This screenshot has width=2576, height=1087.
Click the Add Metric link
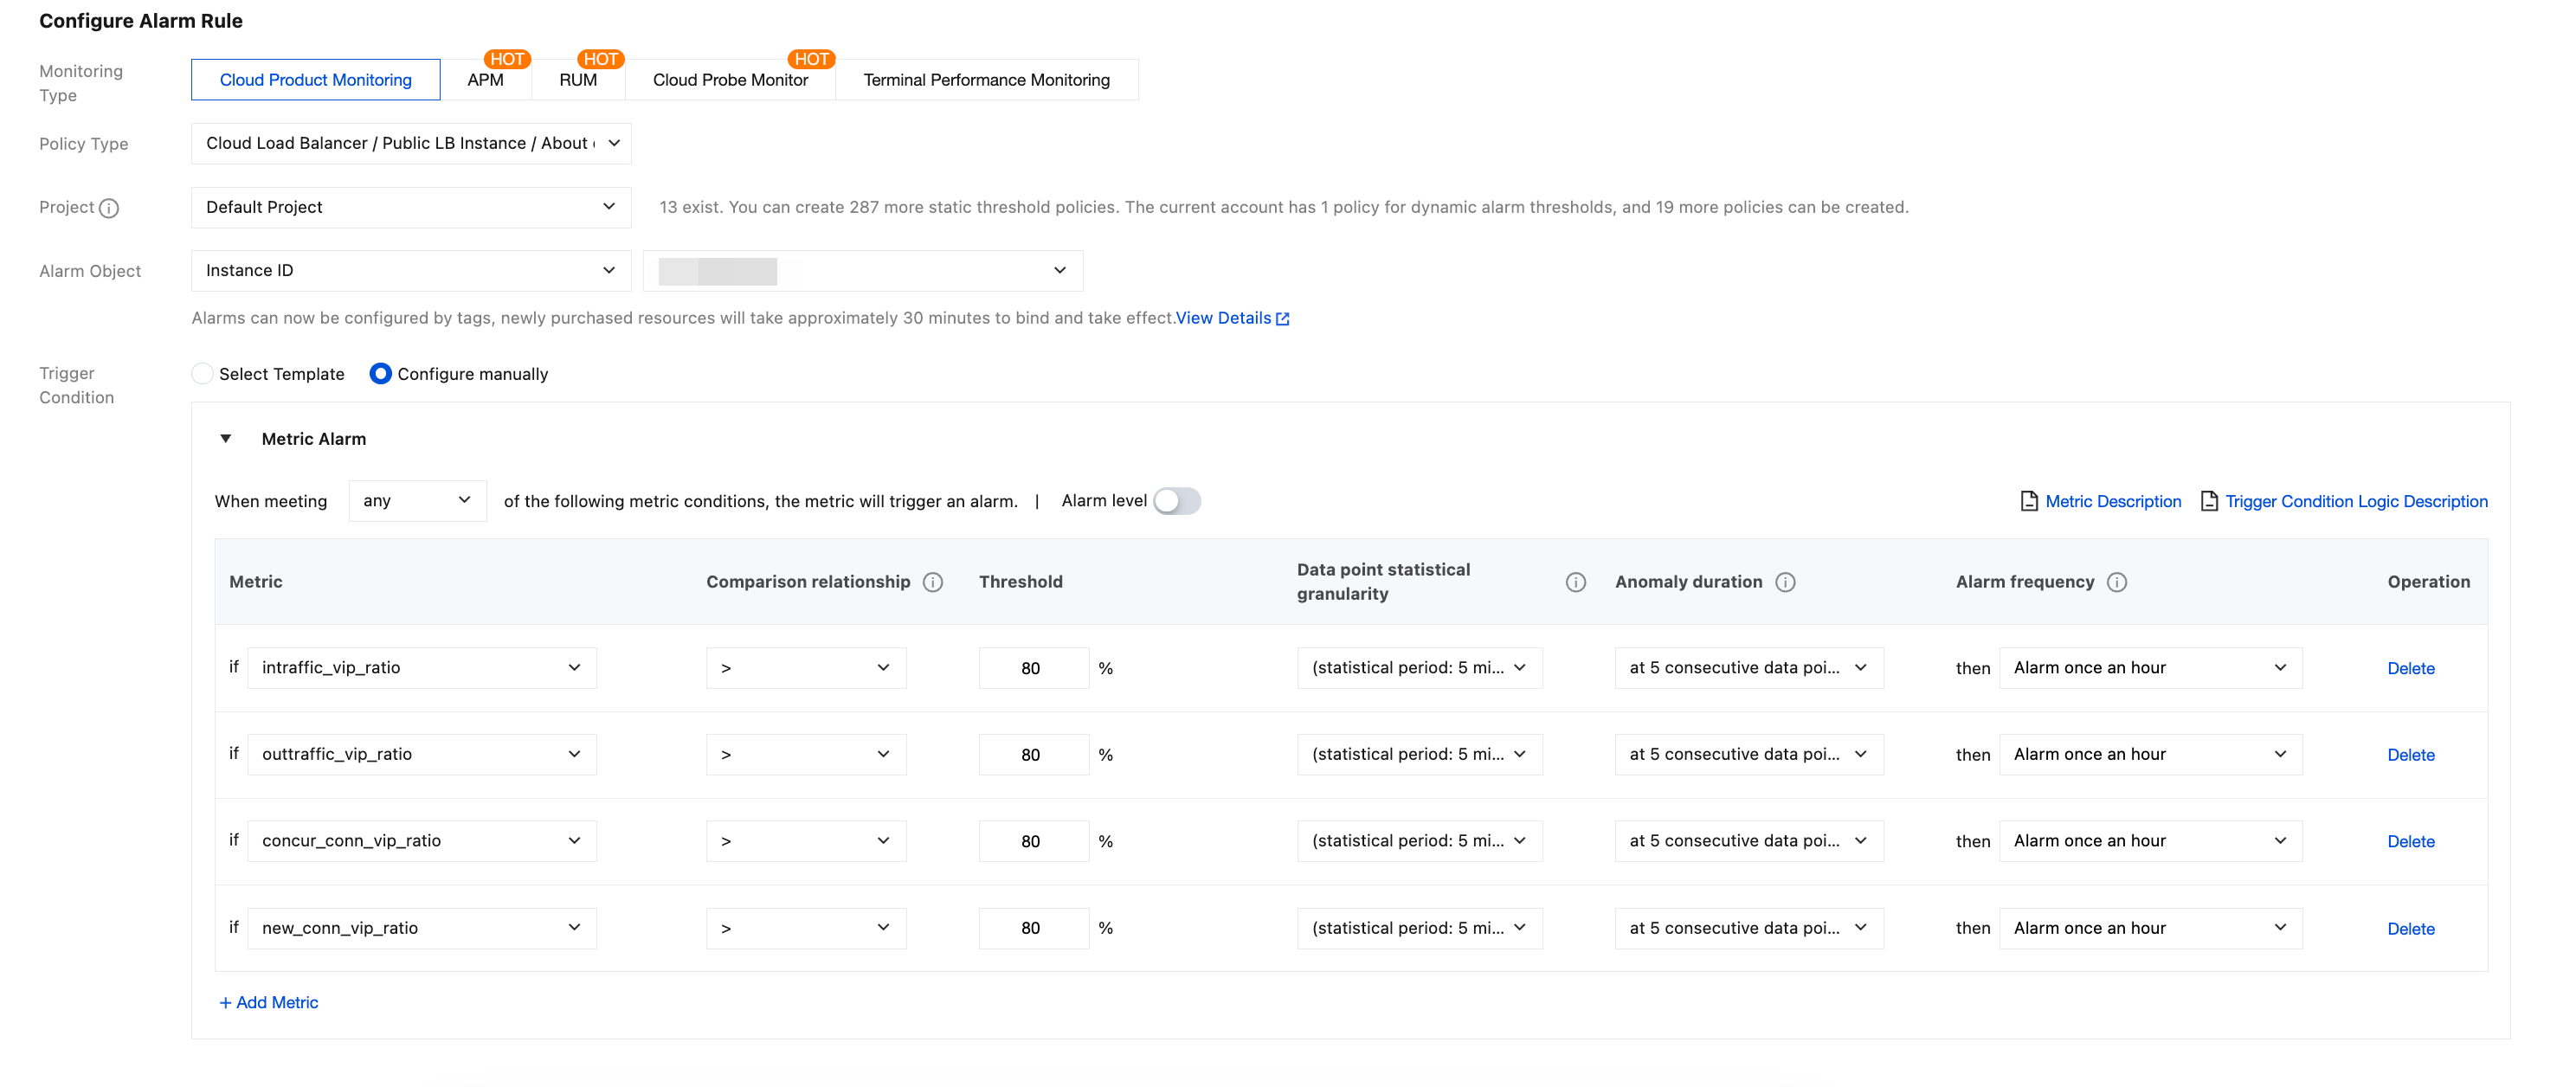[268, 1002]
